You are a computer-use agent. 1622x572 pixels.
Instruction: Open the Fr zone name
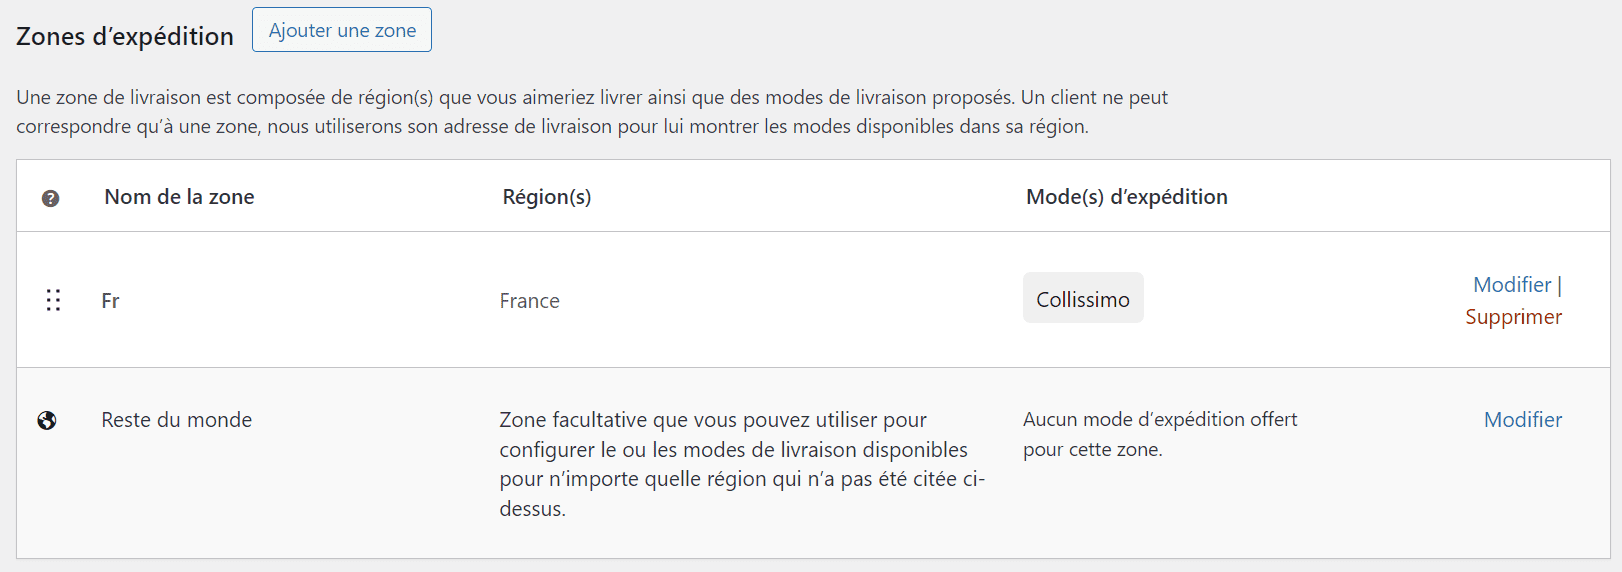pos(110,301)
